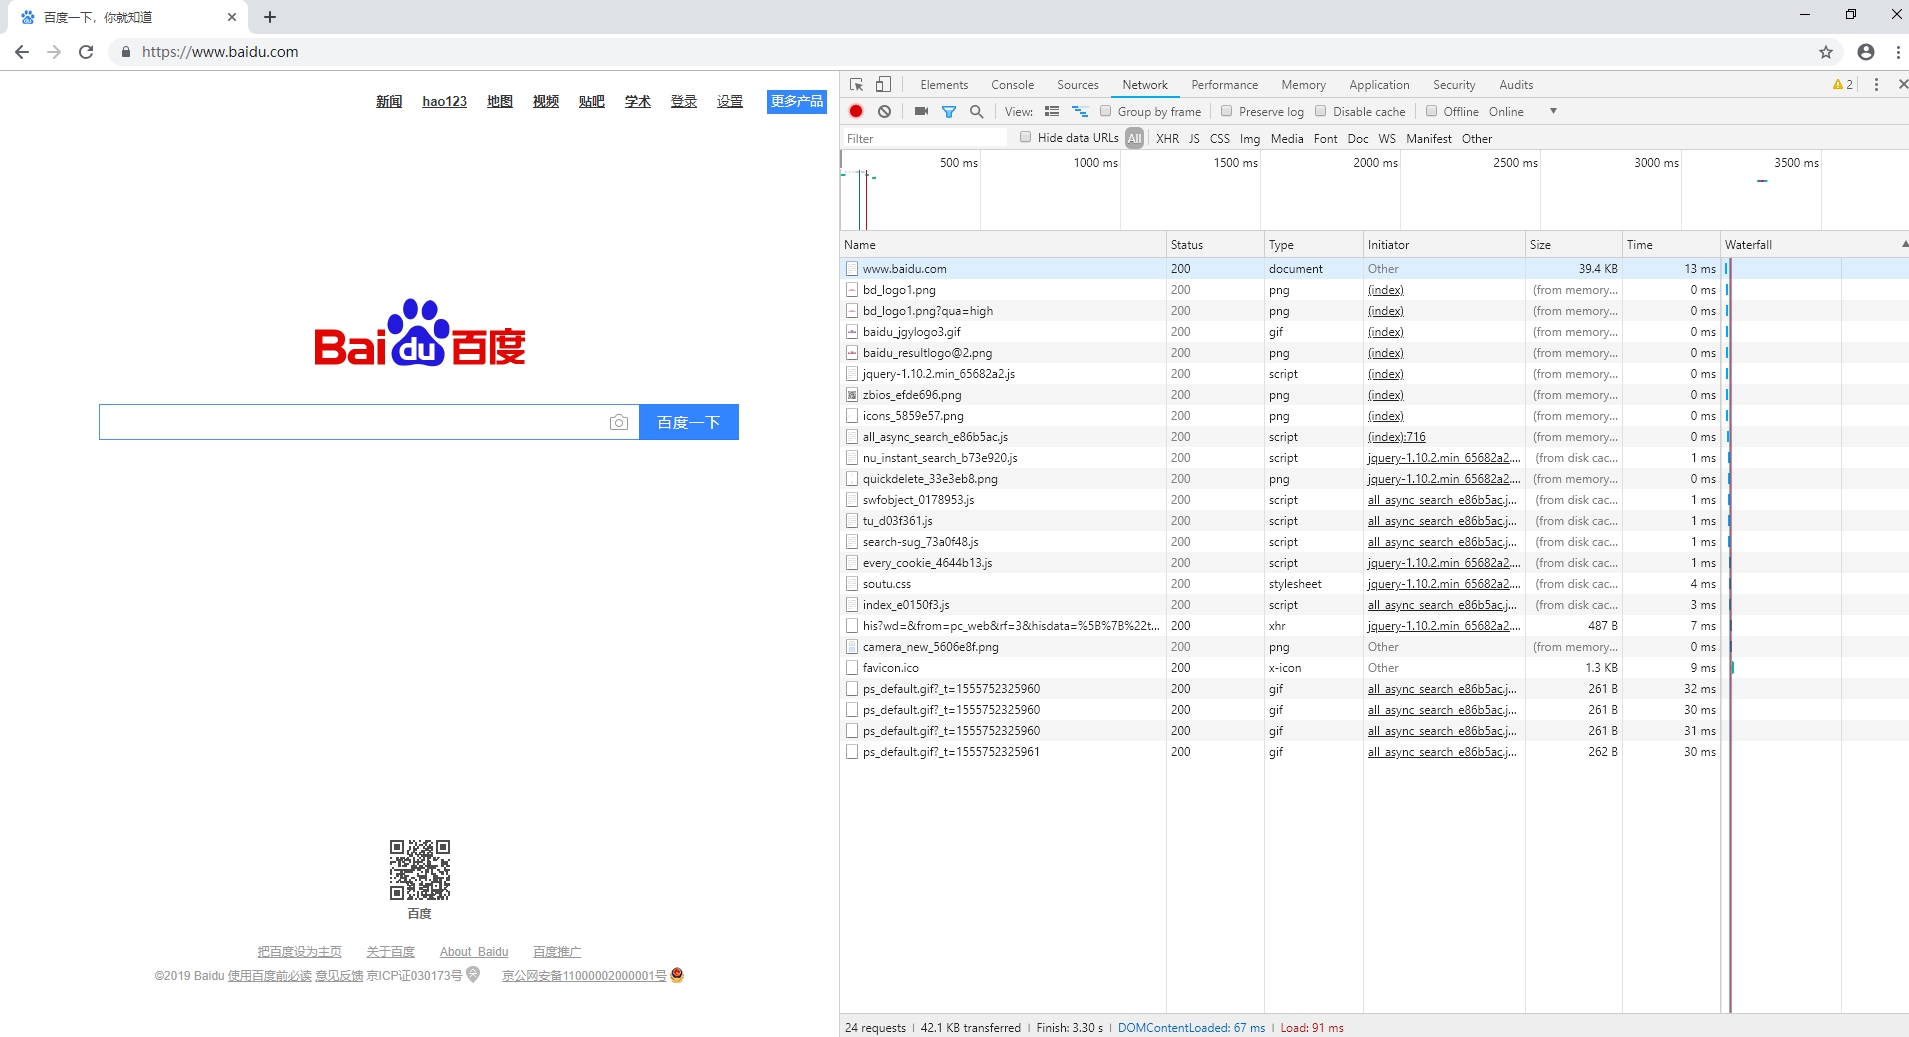The width and height of the screenshot is (1909, 1037).
Task: Enable Group by frame checkbox
Action: point(1106,111)
